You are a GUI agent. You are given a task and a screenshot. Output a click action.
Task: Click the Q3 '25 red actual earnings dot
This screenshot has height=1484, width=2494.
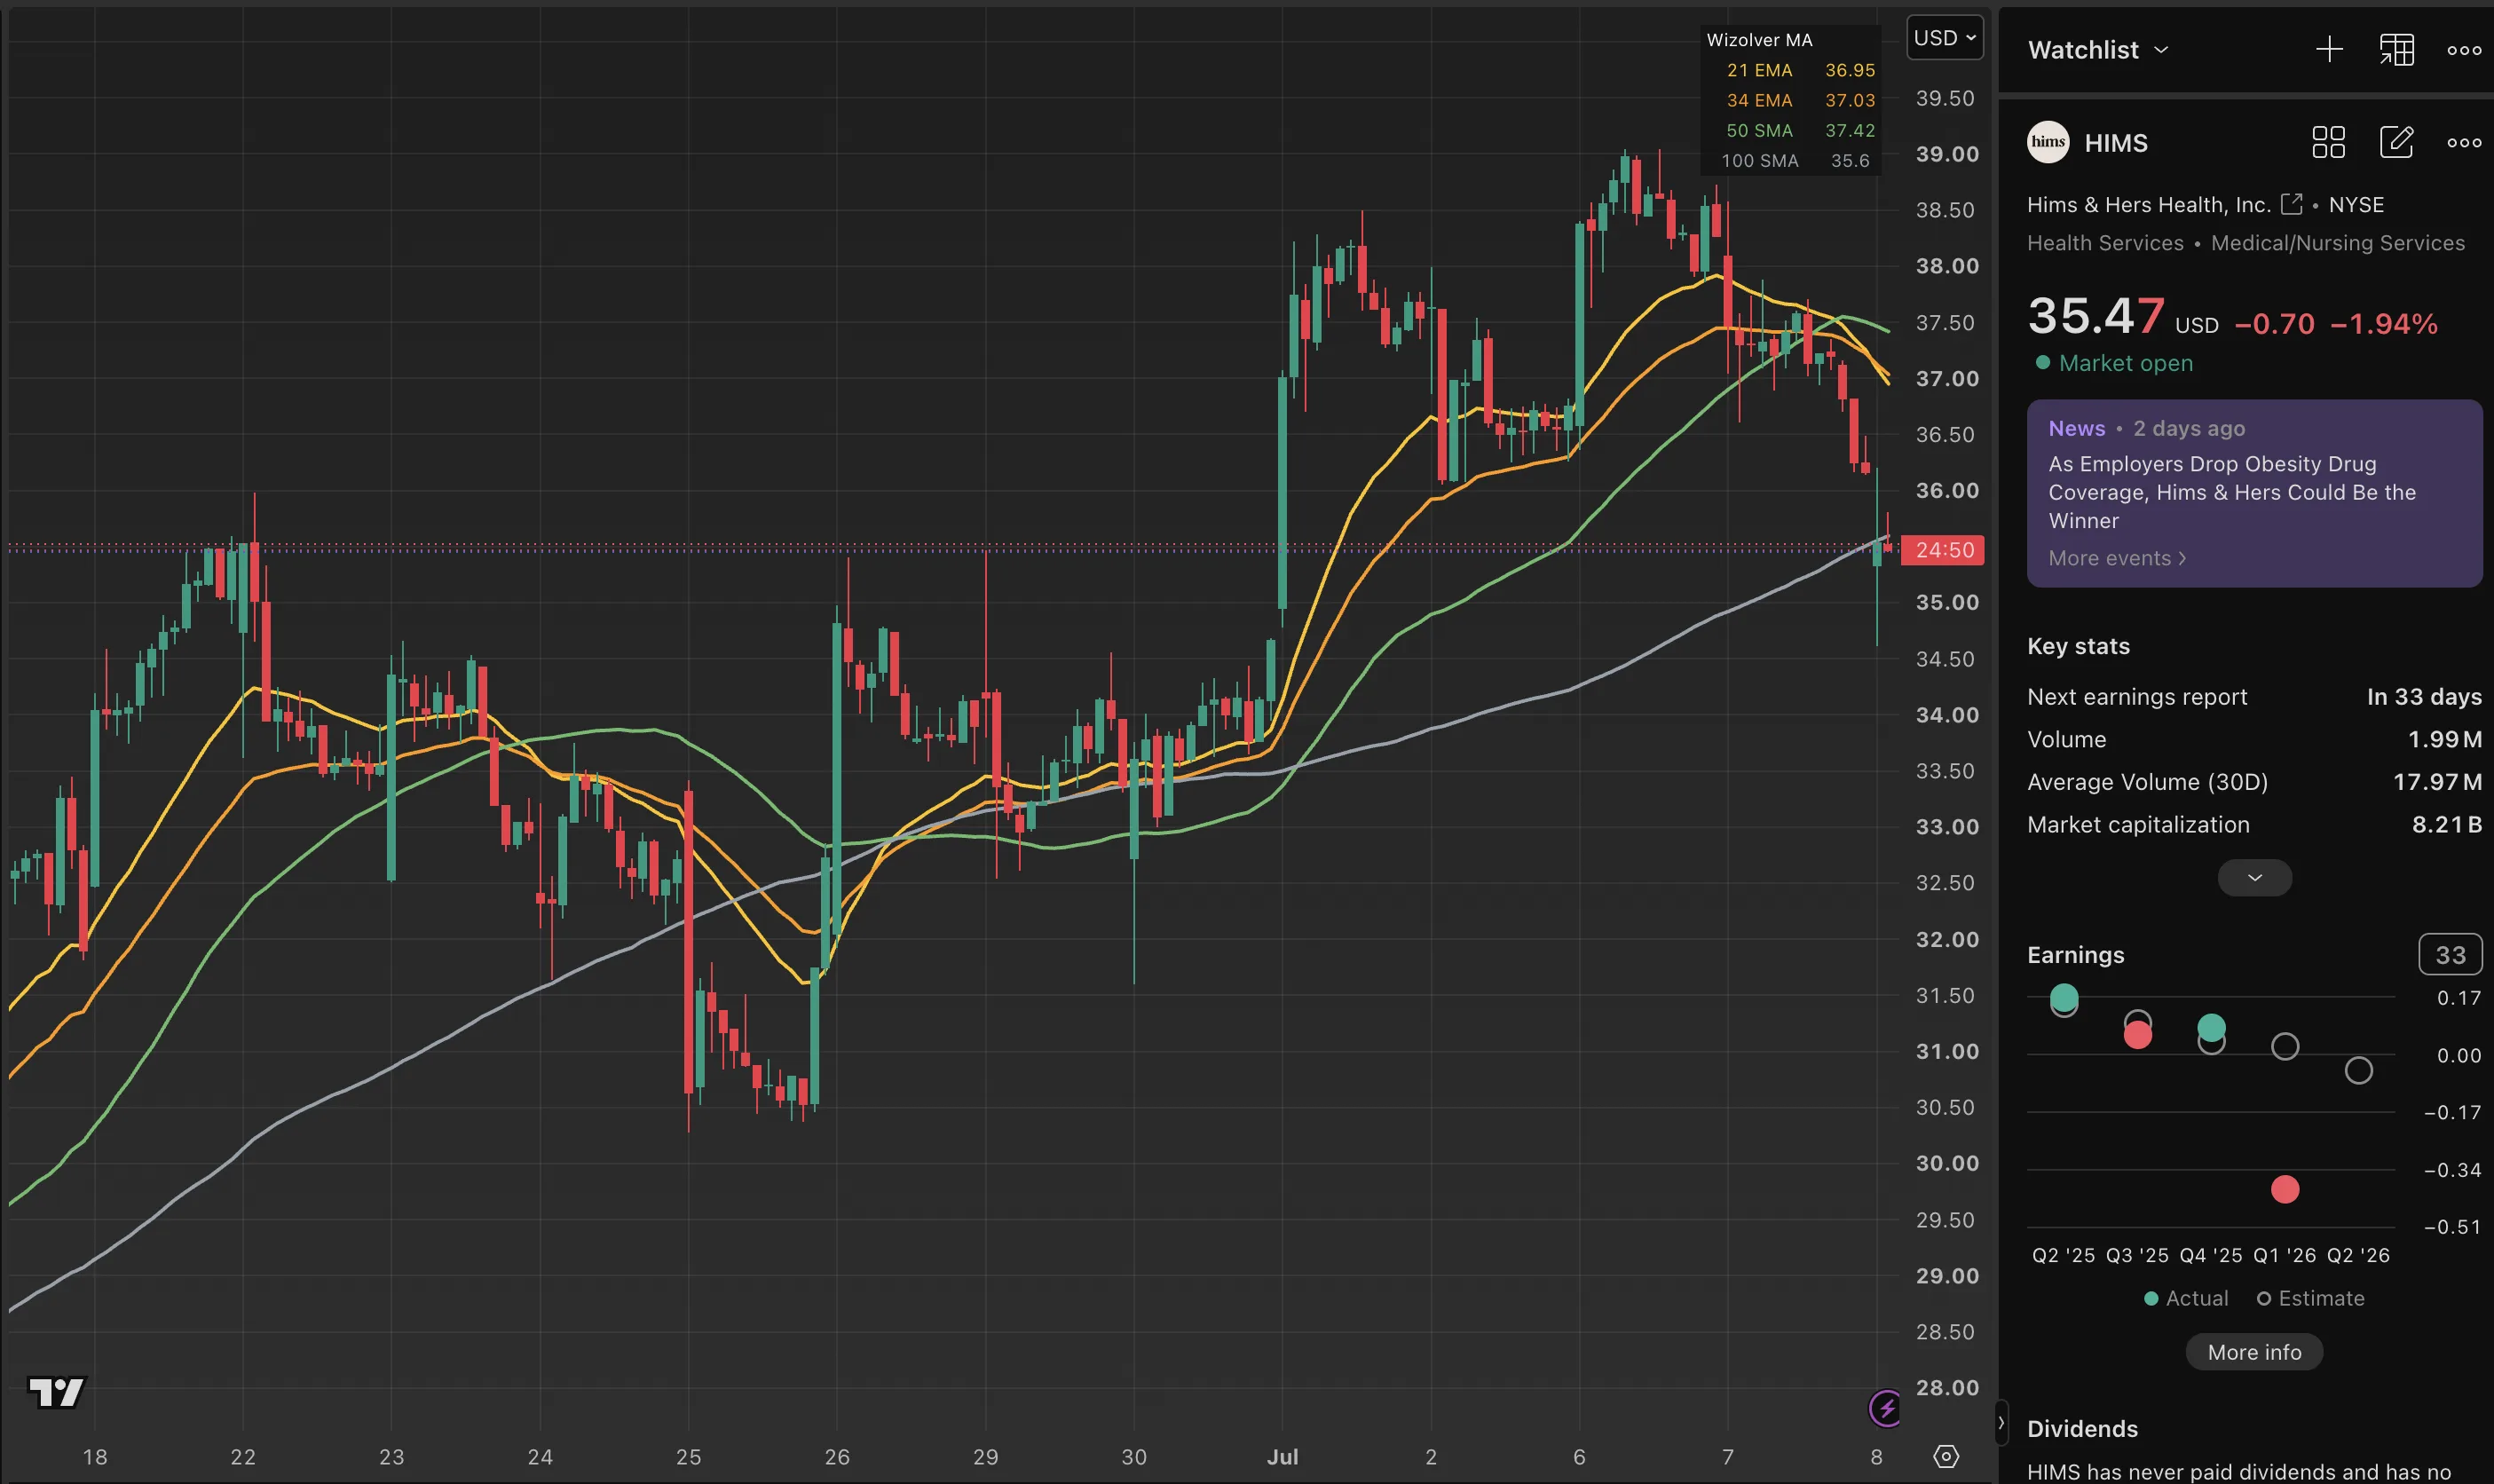tap(2138, 1035)
